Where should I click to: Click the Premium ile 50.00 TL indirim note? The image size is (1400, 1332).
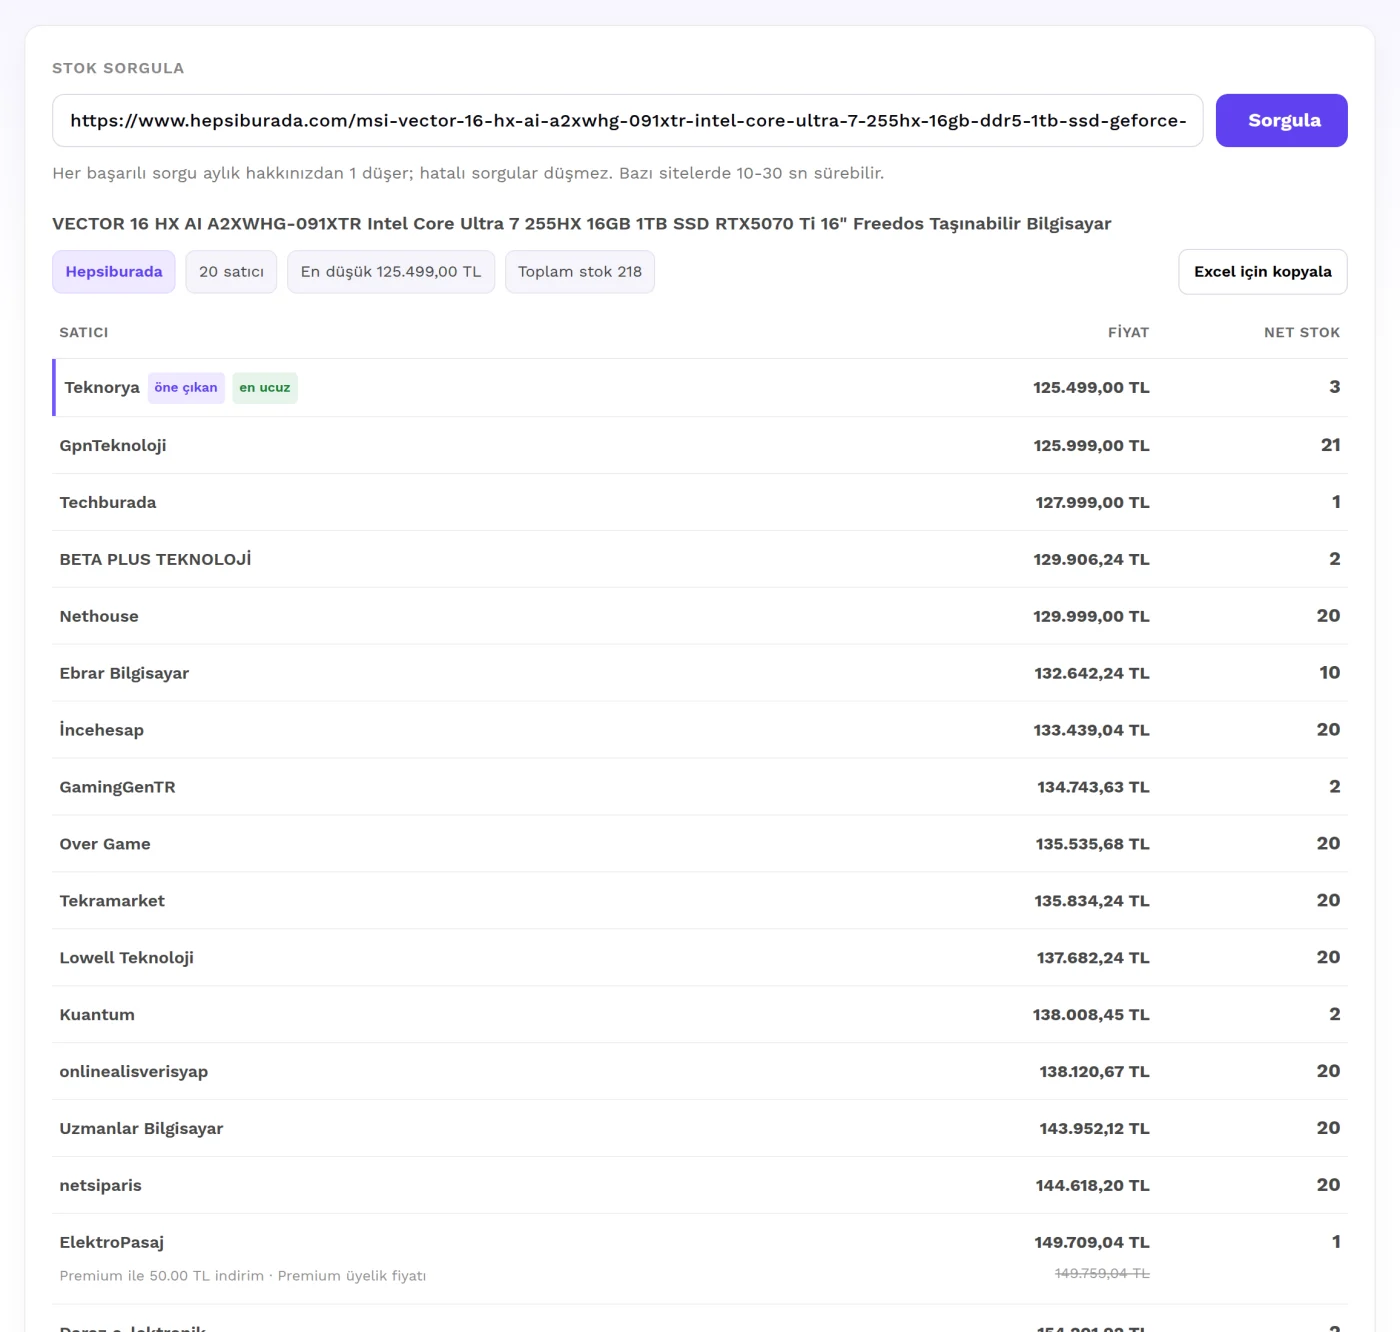click(x=243, y=1276)
